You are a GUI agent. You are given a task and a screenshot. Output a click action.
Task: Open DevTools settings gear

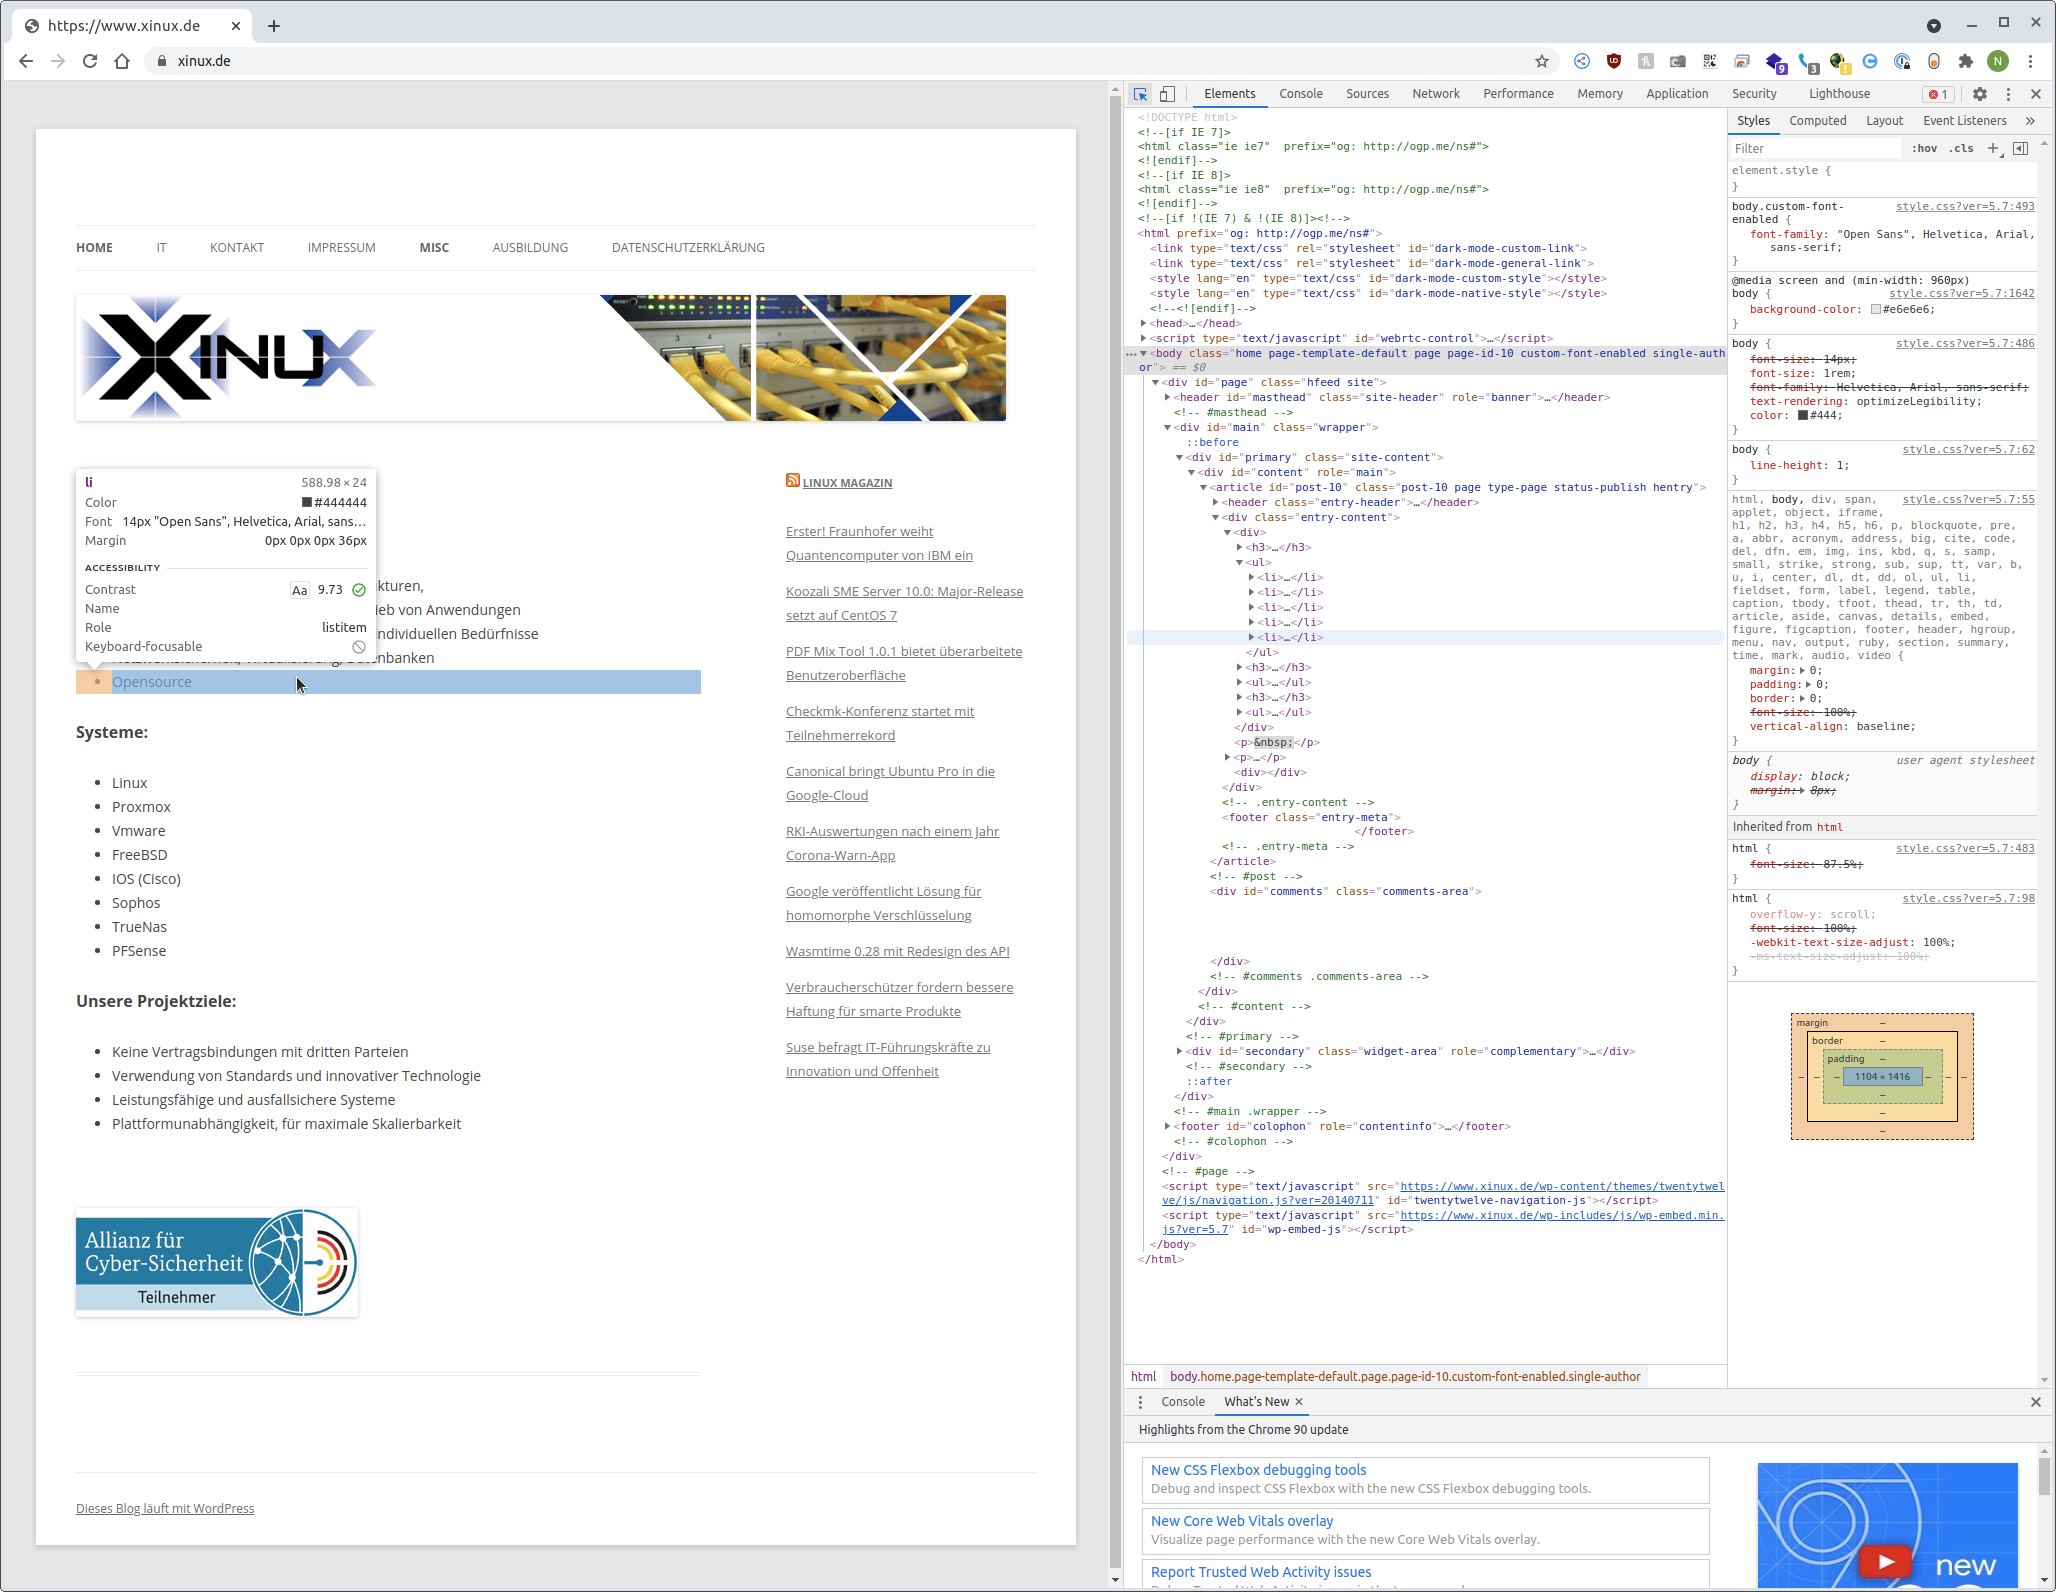tap(1979, 94)
